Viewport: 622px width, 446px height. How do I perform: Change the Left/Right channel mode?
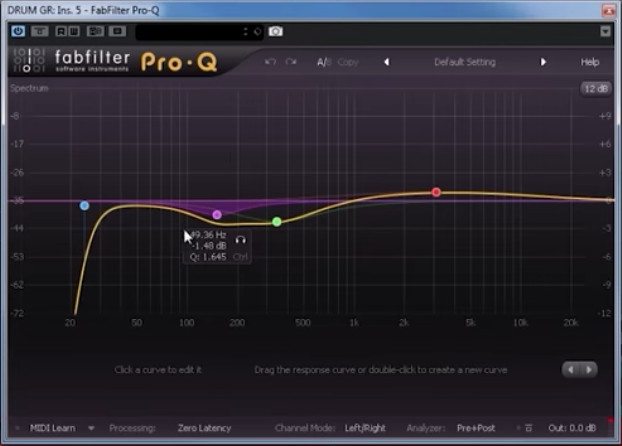pos(365,428)
